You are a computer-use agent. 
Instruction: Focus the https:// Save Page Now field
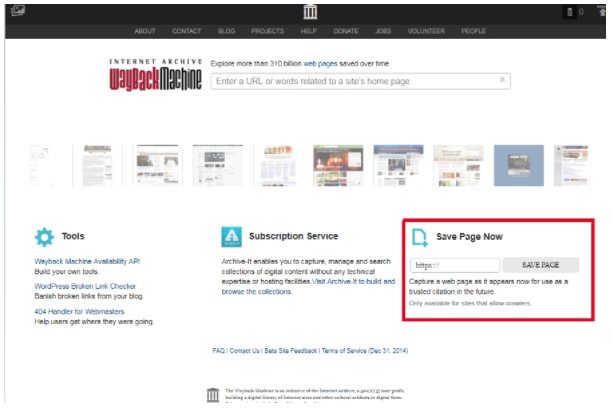[455, 265]
